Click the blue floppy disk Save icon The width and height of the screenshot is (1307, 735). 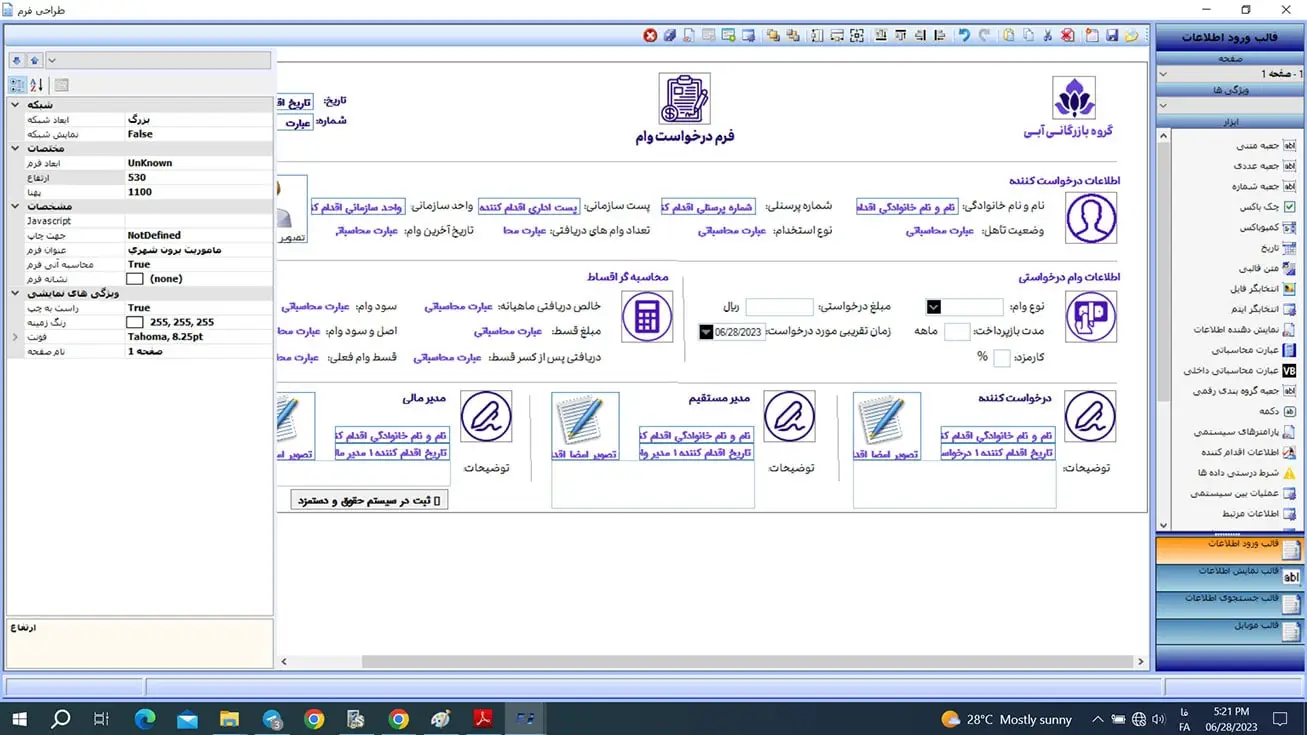[1112, 35]
